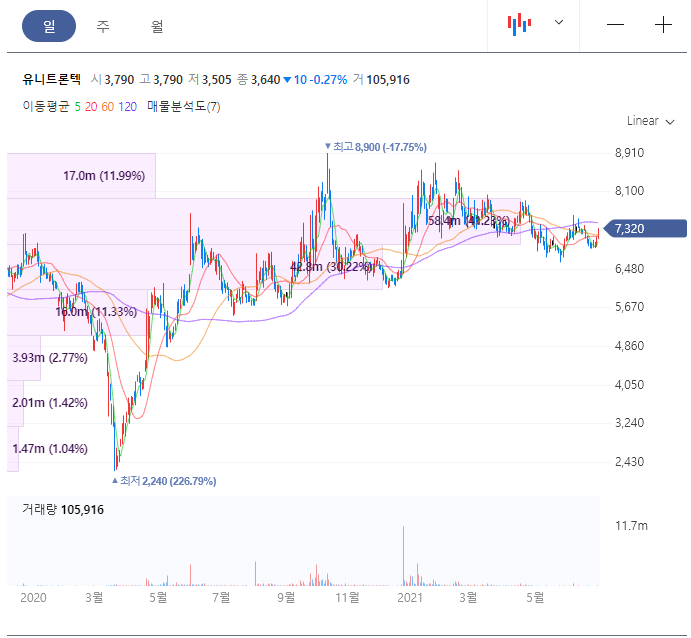Click the 4,050 price axis label
691x638 pixels.
coord(629,385)
